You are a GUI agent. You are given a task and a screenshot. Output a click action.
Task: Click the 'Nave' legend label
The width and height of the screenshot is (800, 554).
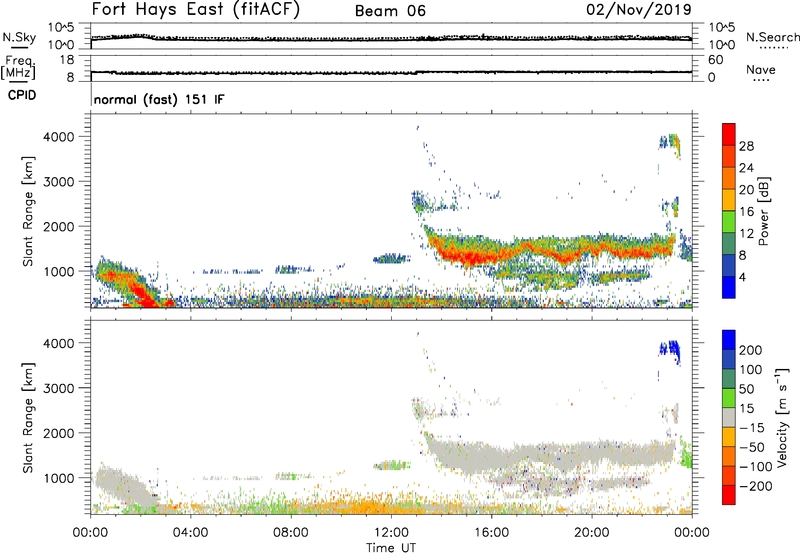click(x=761, y=70)
